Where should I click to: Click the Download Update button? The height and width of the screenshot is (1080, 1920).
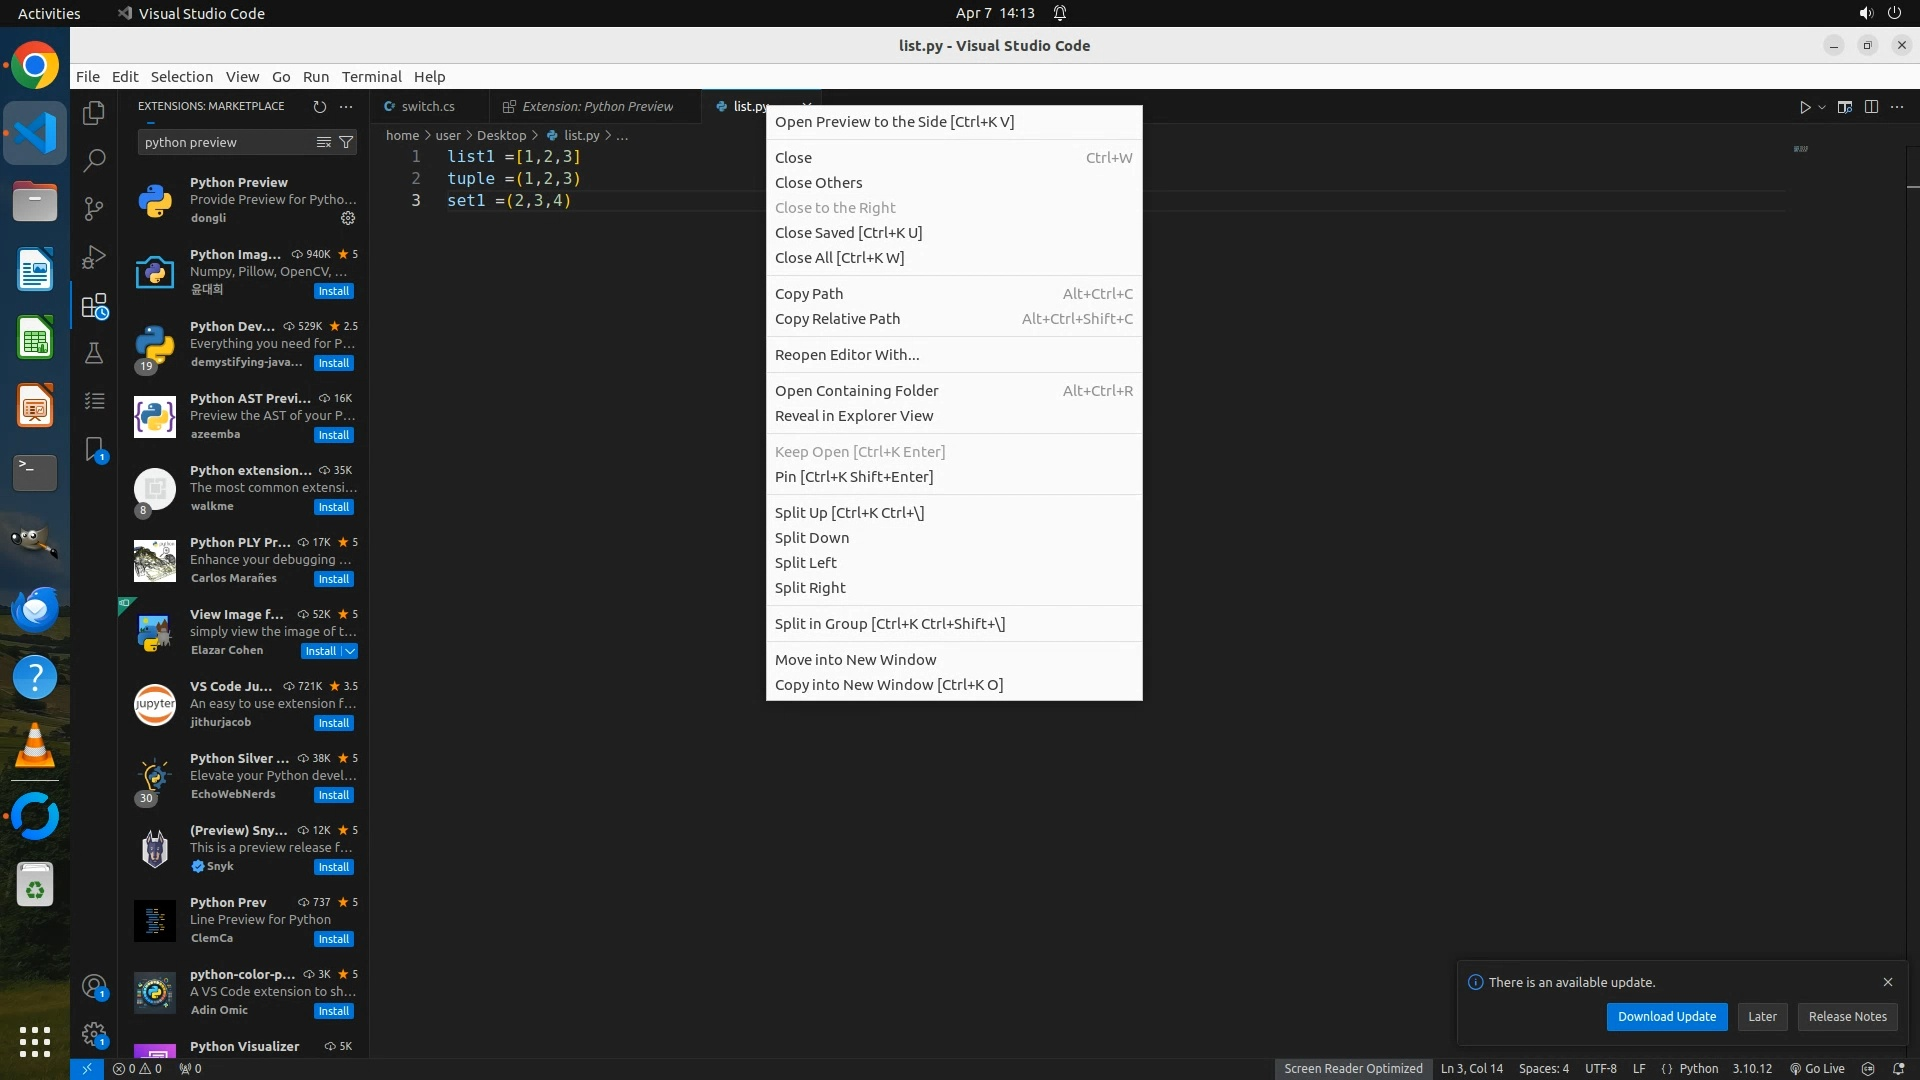coord(1666,1017)
